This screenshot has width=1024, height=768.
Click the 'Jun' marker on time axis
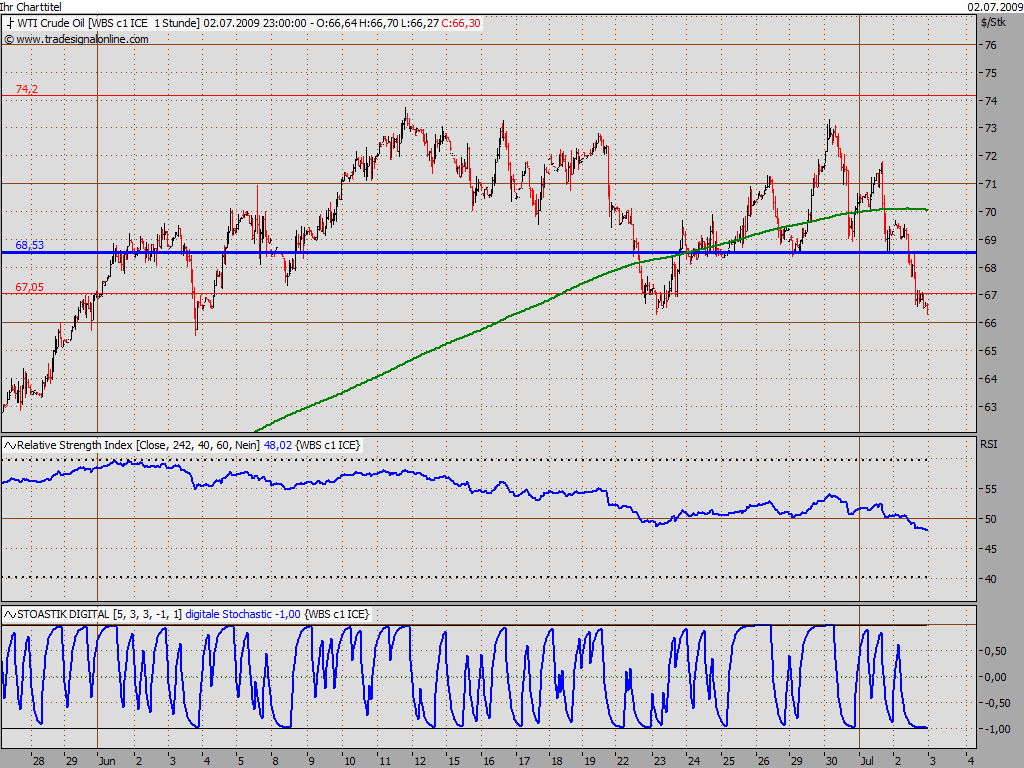tap(107, 761)
